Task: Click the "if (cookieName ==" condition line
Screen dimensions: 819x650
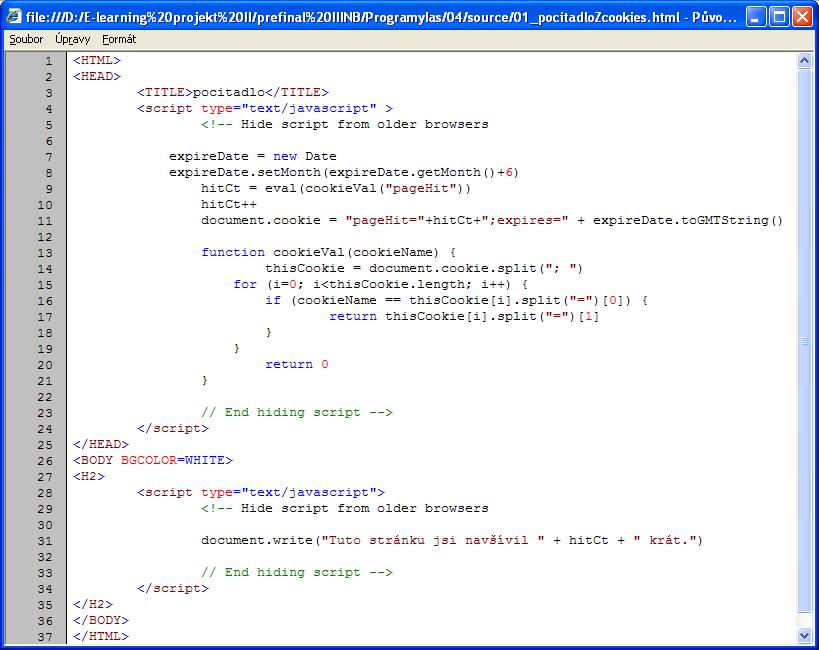Action: [x=457, y=300]
